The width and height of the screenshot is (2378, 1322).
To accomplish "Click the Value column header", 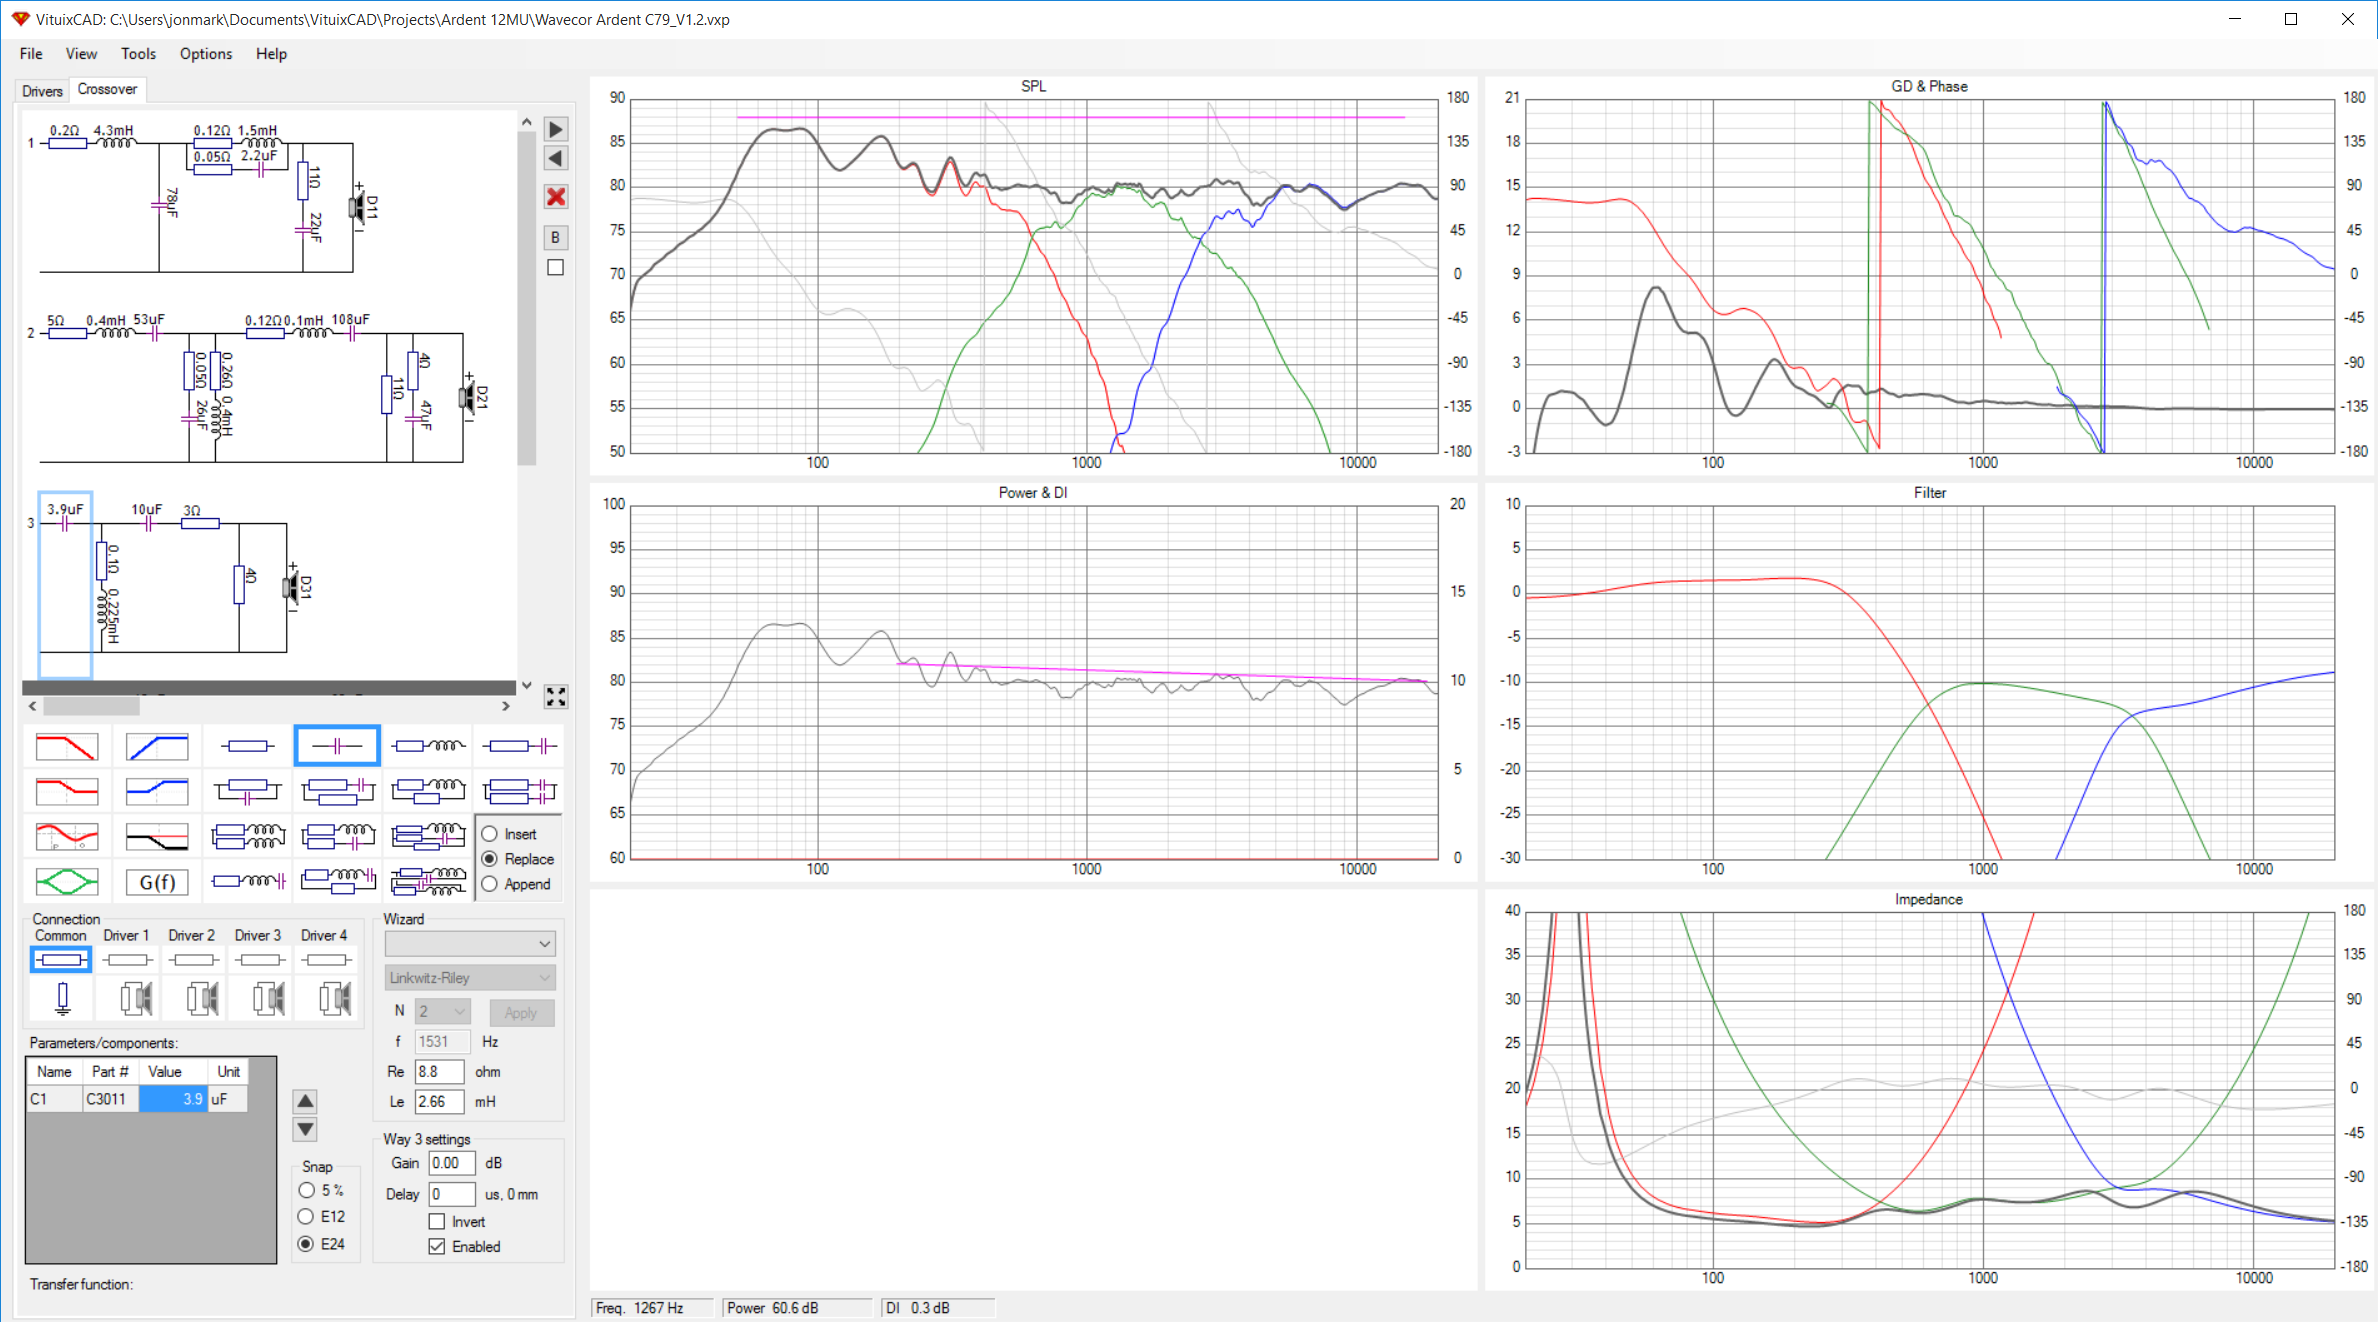I will pyautogui.click(x=173, y=1071).
